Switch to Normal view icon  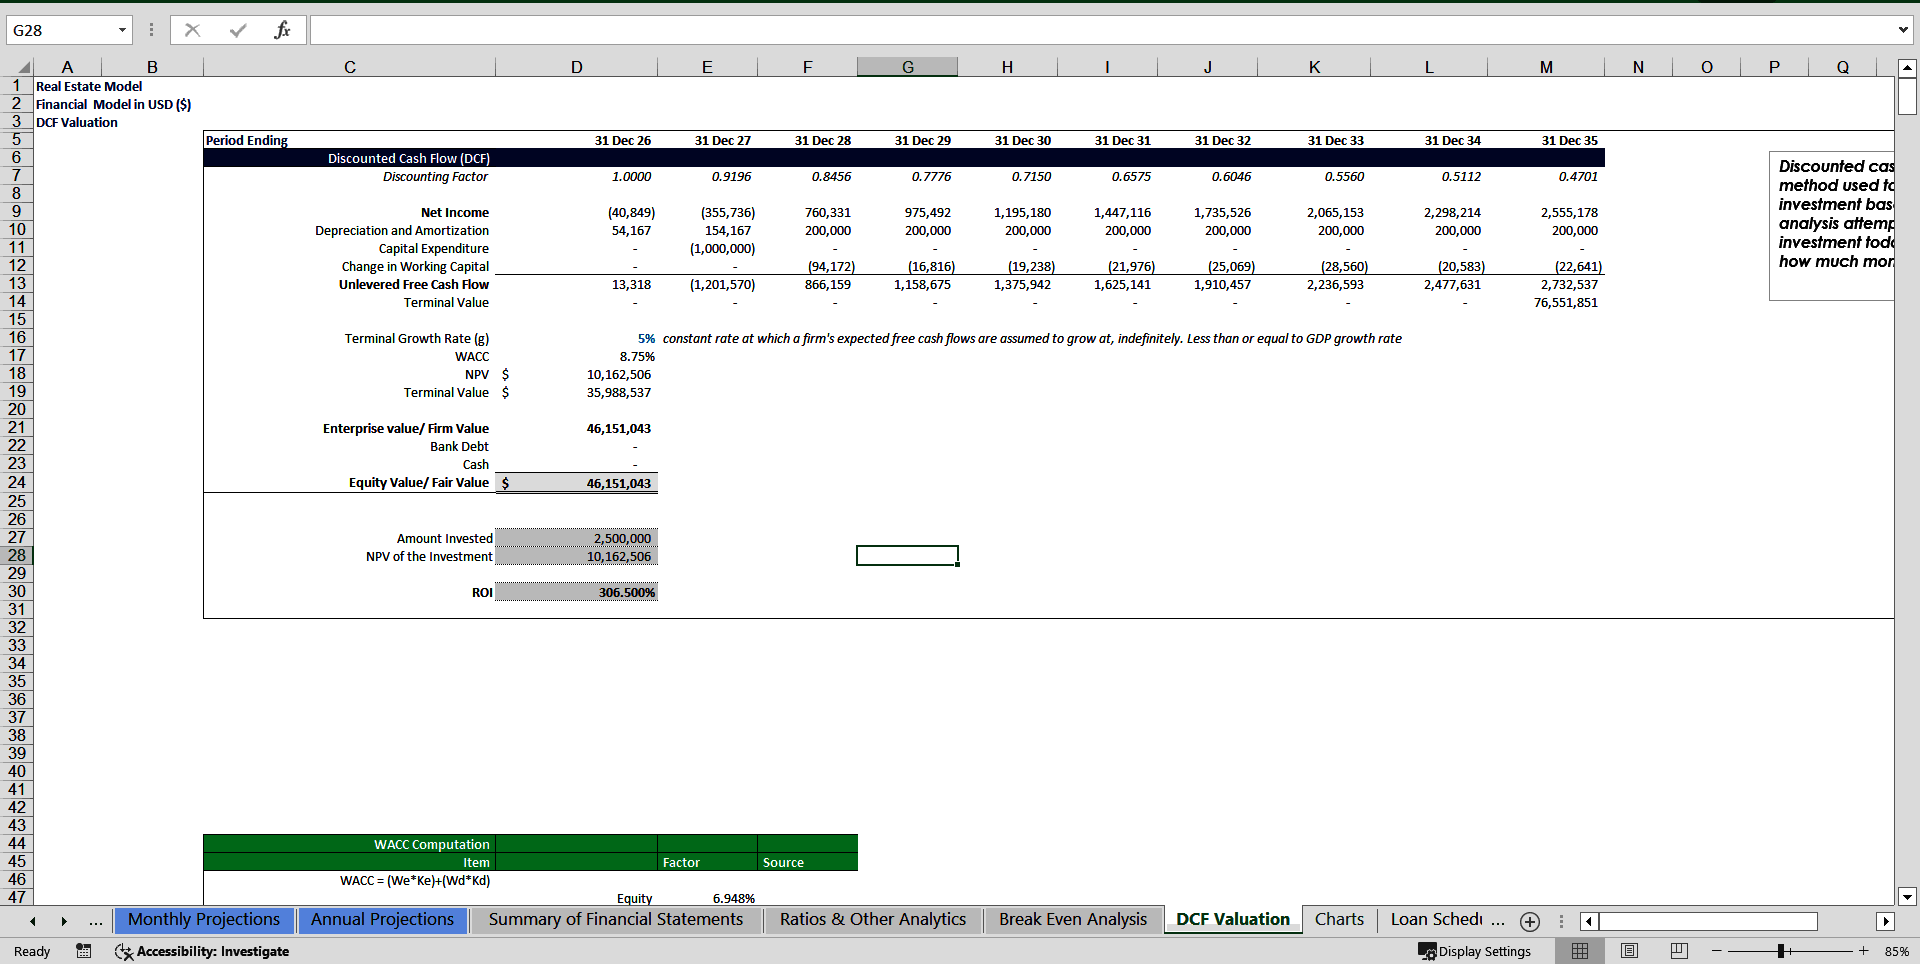(x=1580, y=951)
